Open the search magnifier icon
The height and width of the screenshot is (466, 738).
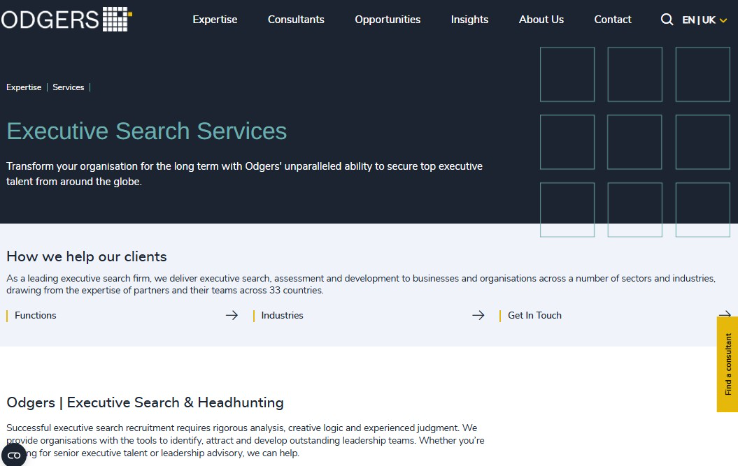pos(666,19)
